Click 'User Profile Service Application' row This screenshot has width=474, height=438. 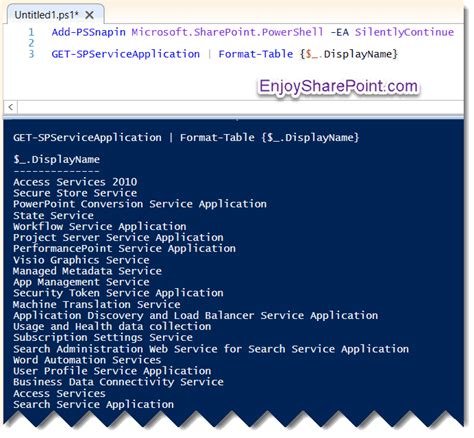[112, 371]
